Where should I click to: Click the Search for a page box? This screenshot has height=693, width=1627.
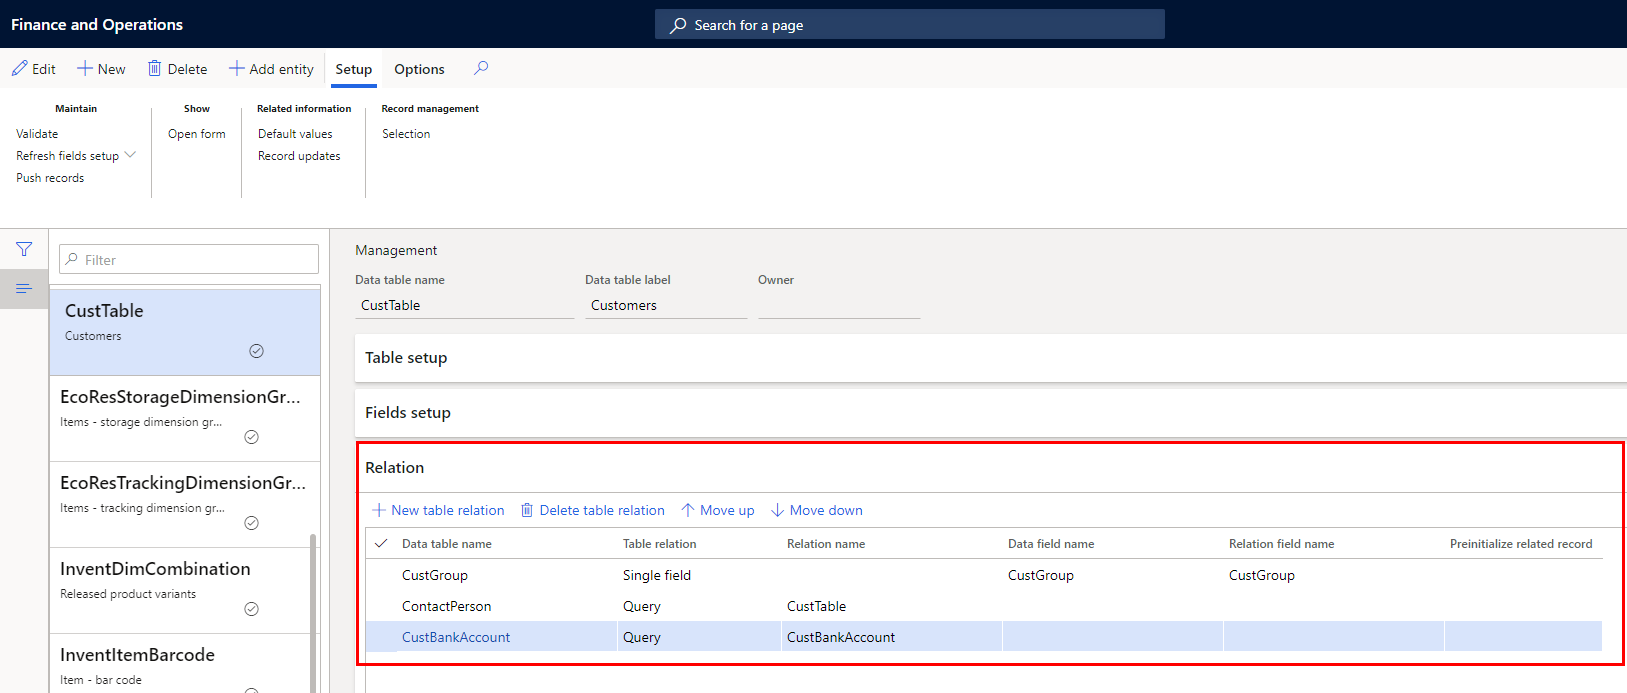(x=909, y=25)
